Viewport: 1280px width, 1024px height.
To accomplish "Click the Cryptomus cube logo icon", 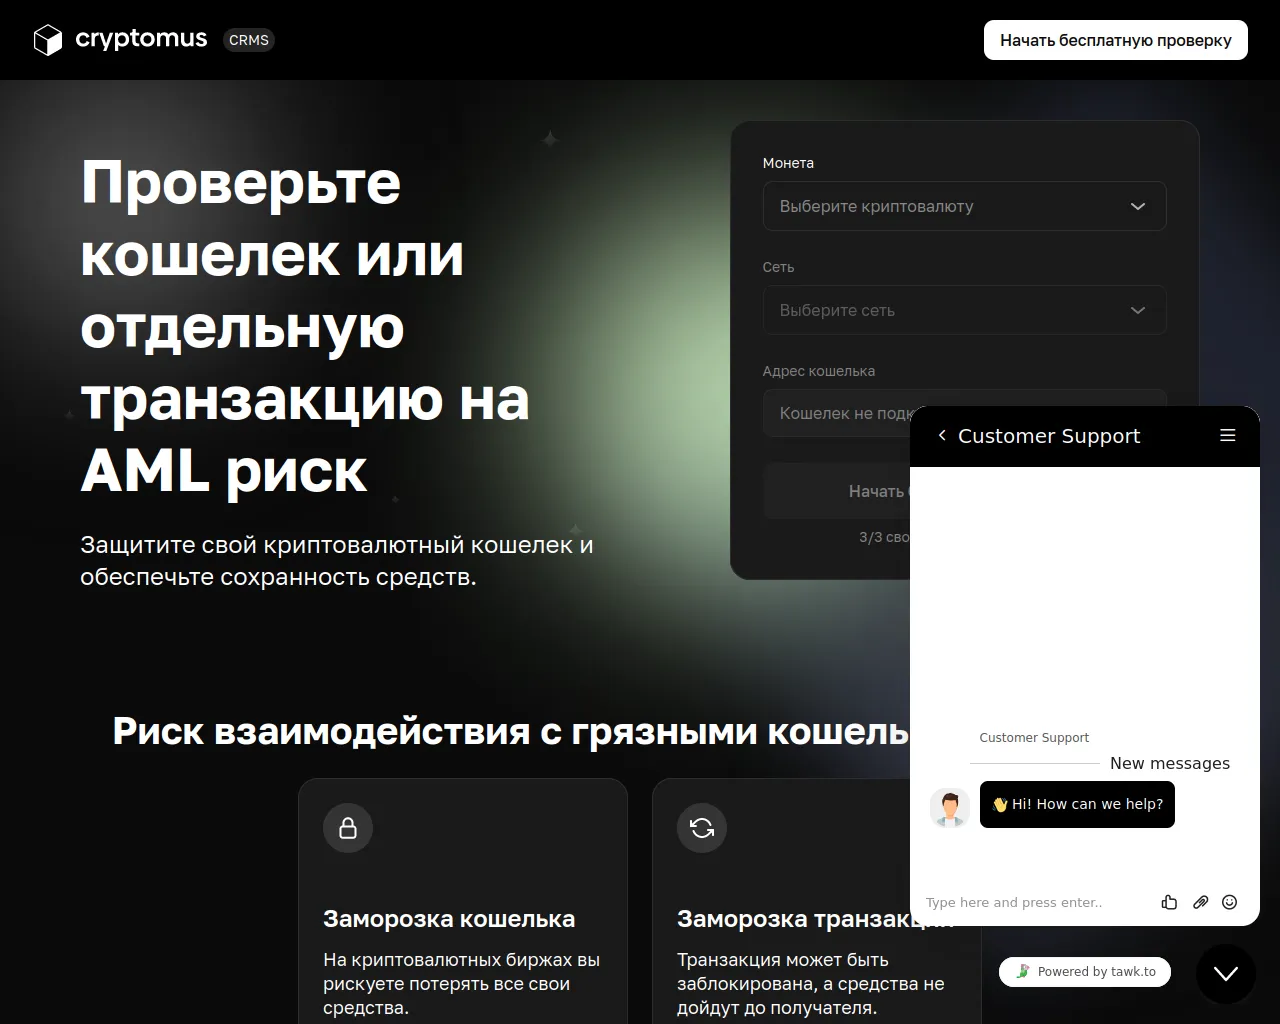I will pos(48,40).
